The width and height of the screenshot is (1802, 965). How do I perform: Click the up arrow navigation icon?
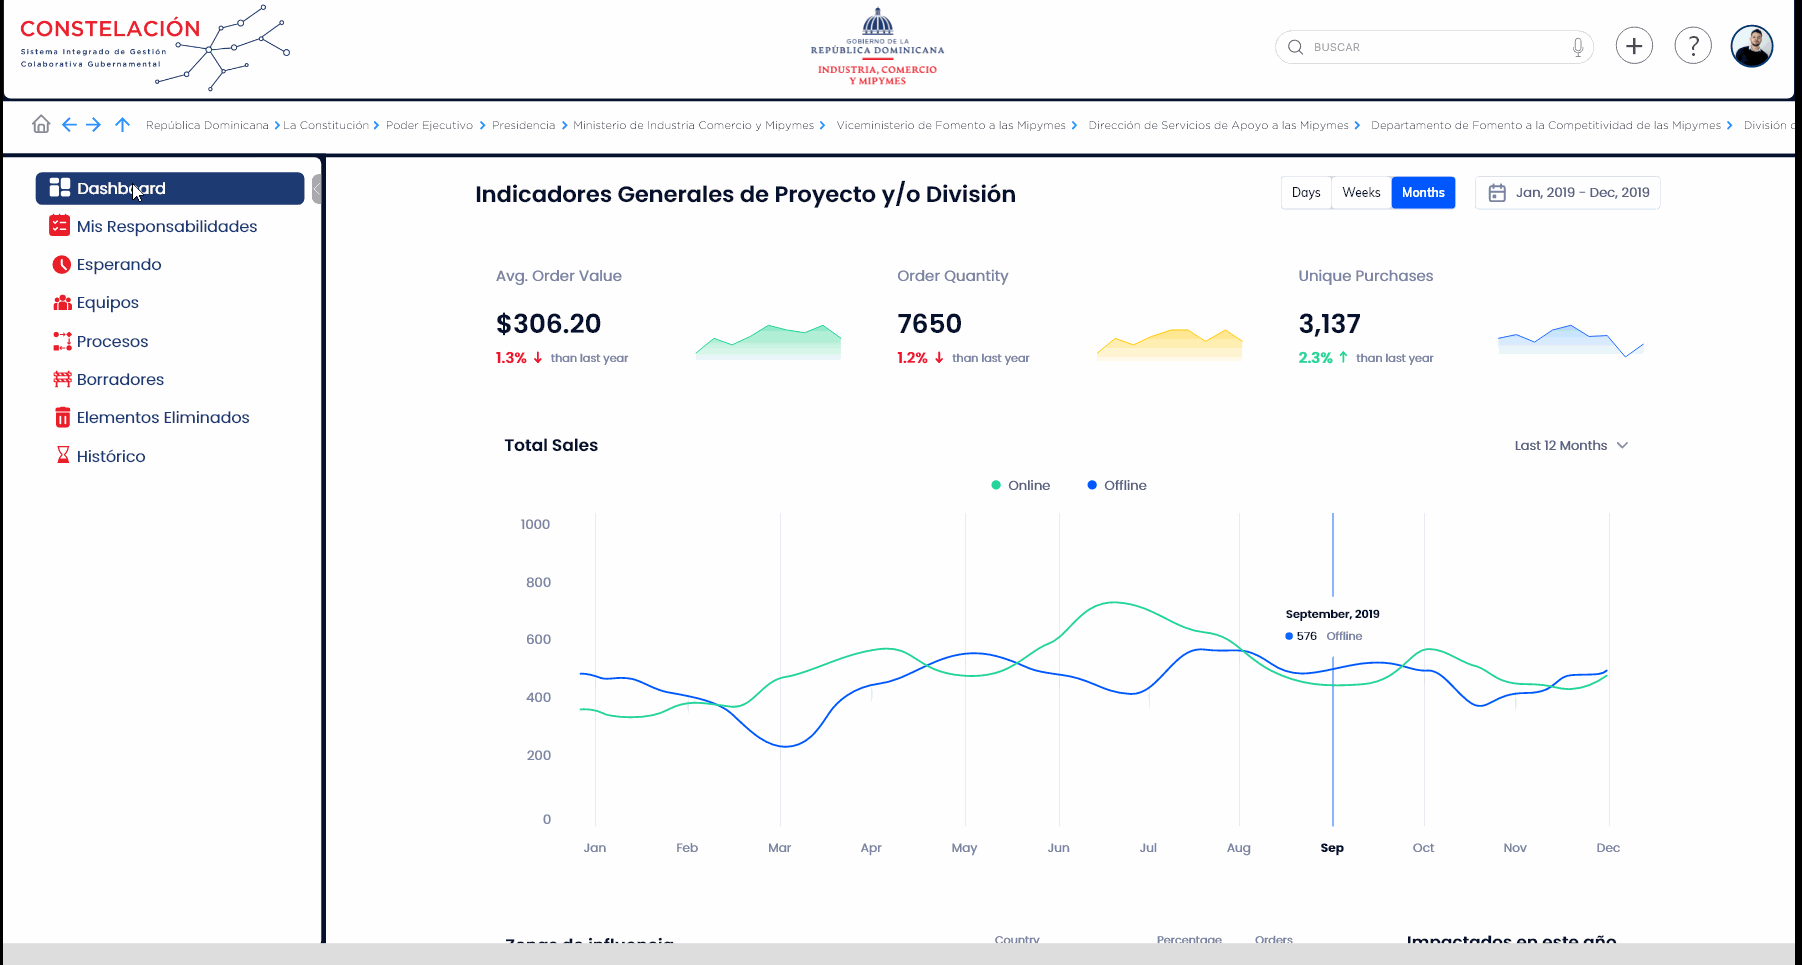tap(122, 125)
